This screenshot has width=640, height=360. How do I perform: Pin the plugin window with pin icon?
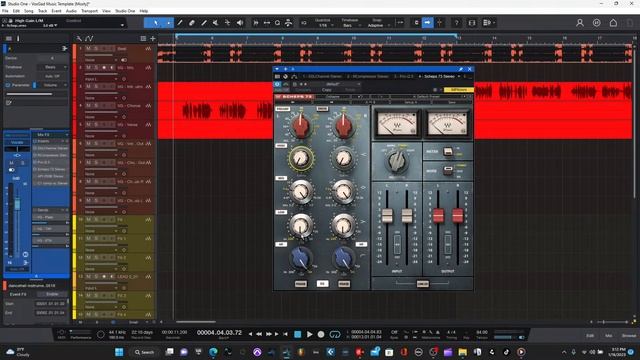(461, 69)
